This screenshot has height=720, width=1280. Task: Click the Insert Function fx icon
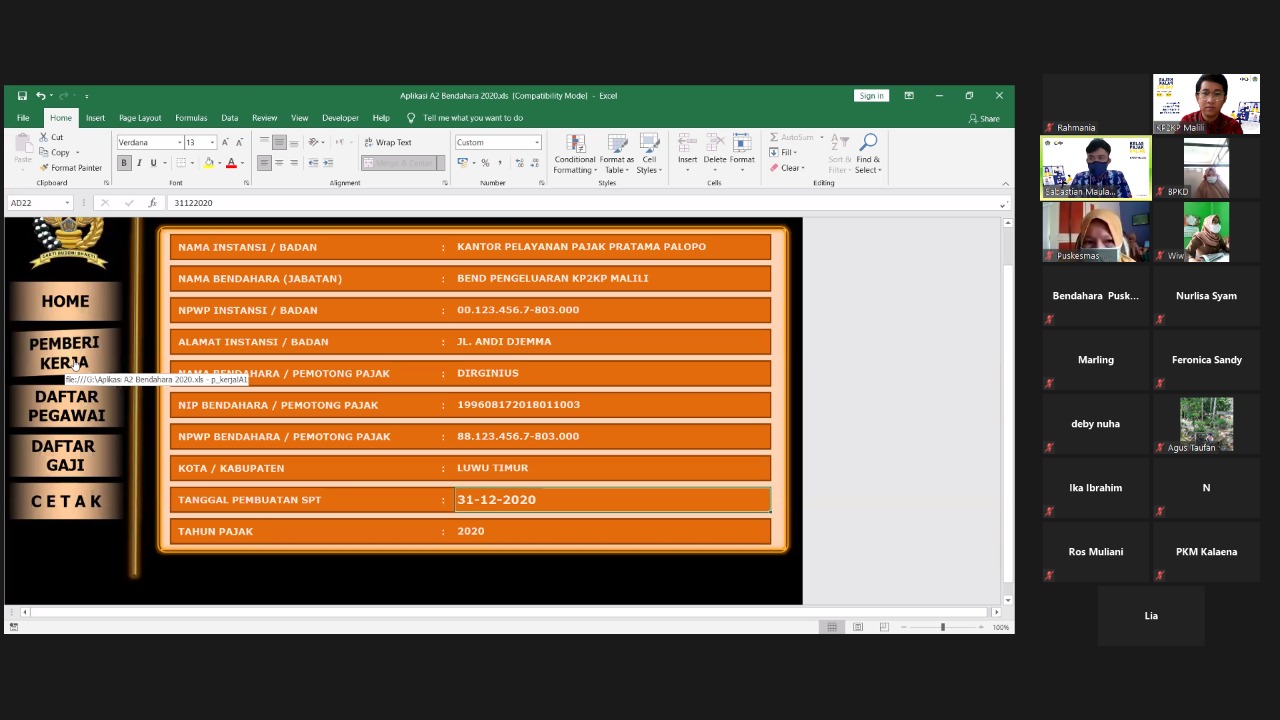pos(152,203)
